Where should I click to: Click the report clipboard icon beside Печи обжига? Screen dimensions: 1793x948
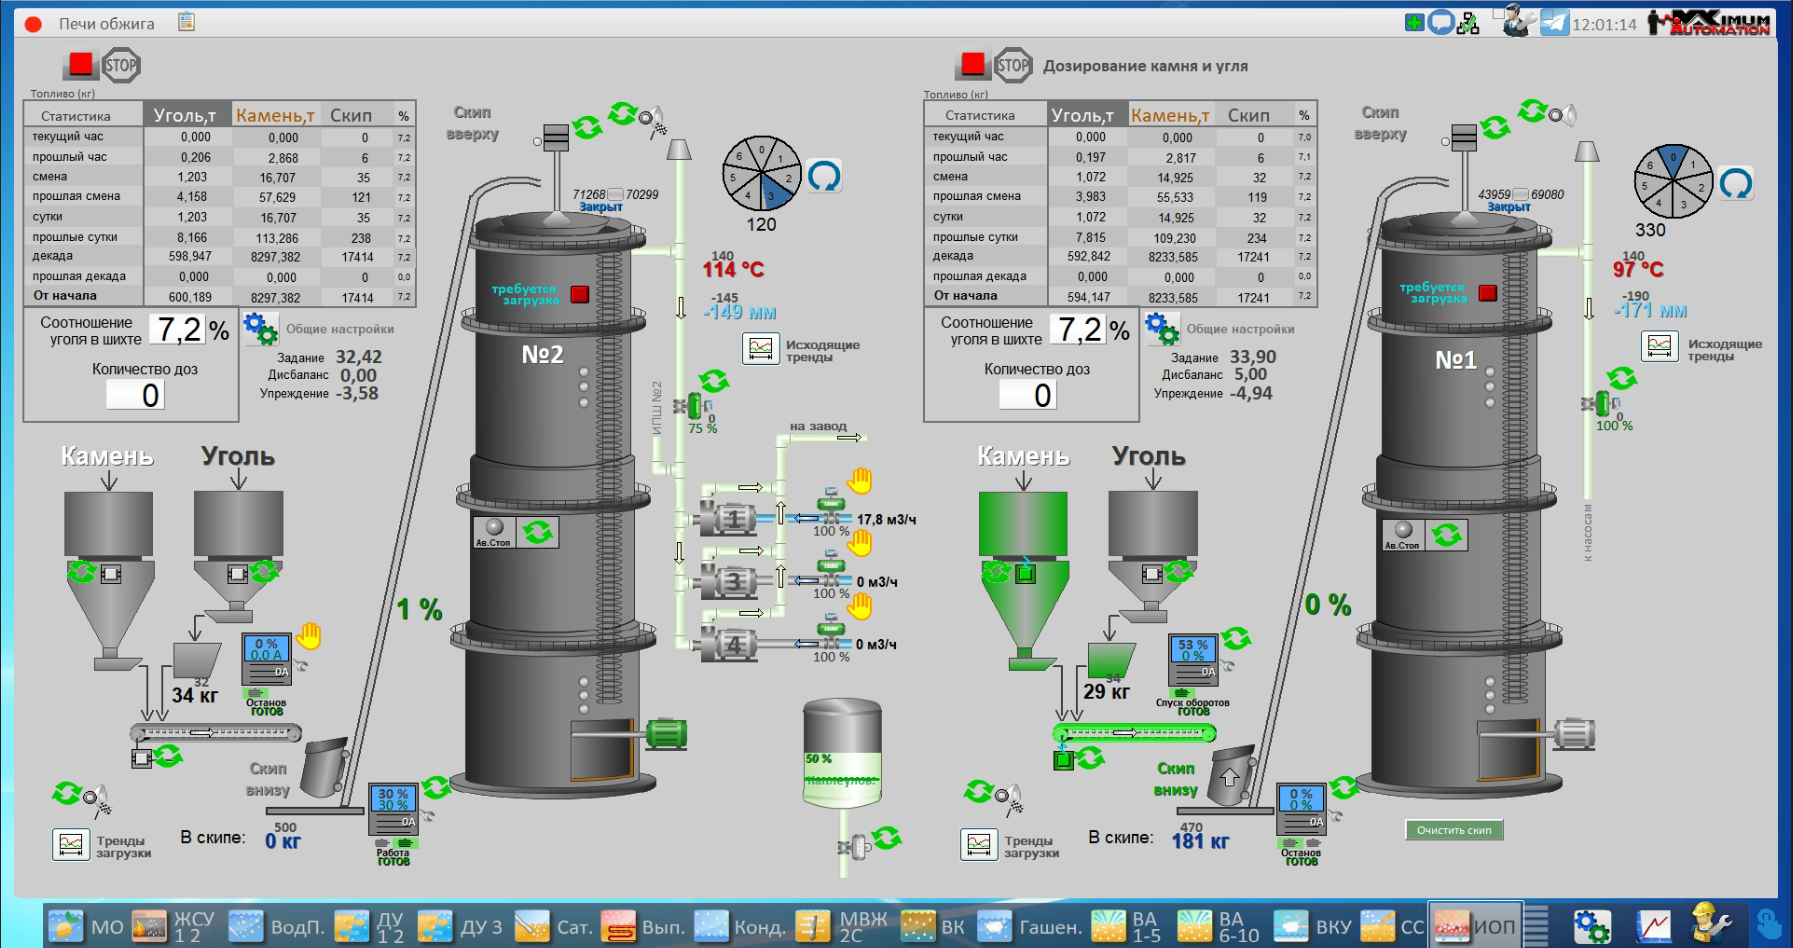pos(186,22)
